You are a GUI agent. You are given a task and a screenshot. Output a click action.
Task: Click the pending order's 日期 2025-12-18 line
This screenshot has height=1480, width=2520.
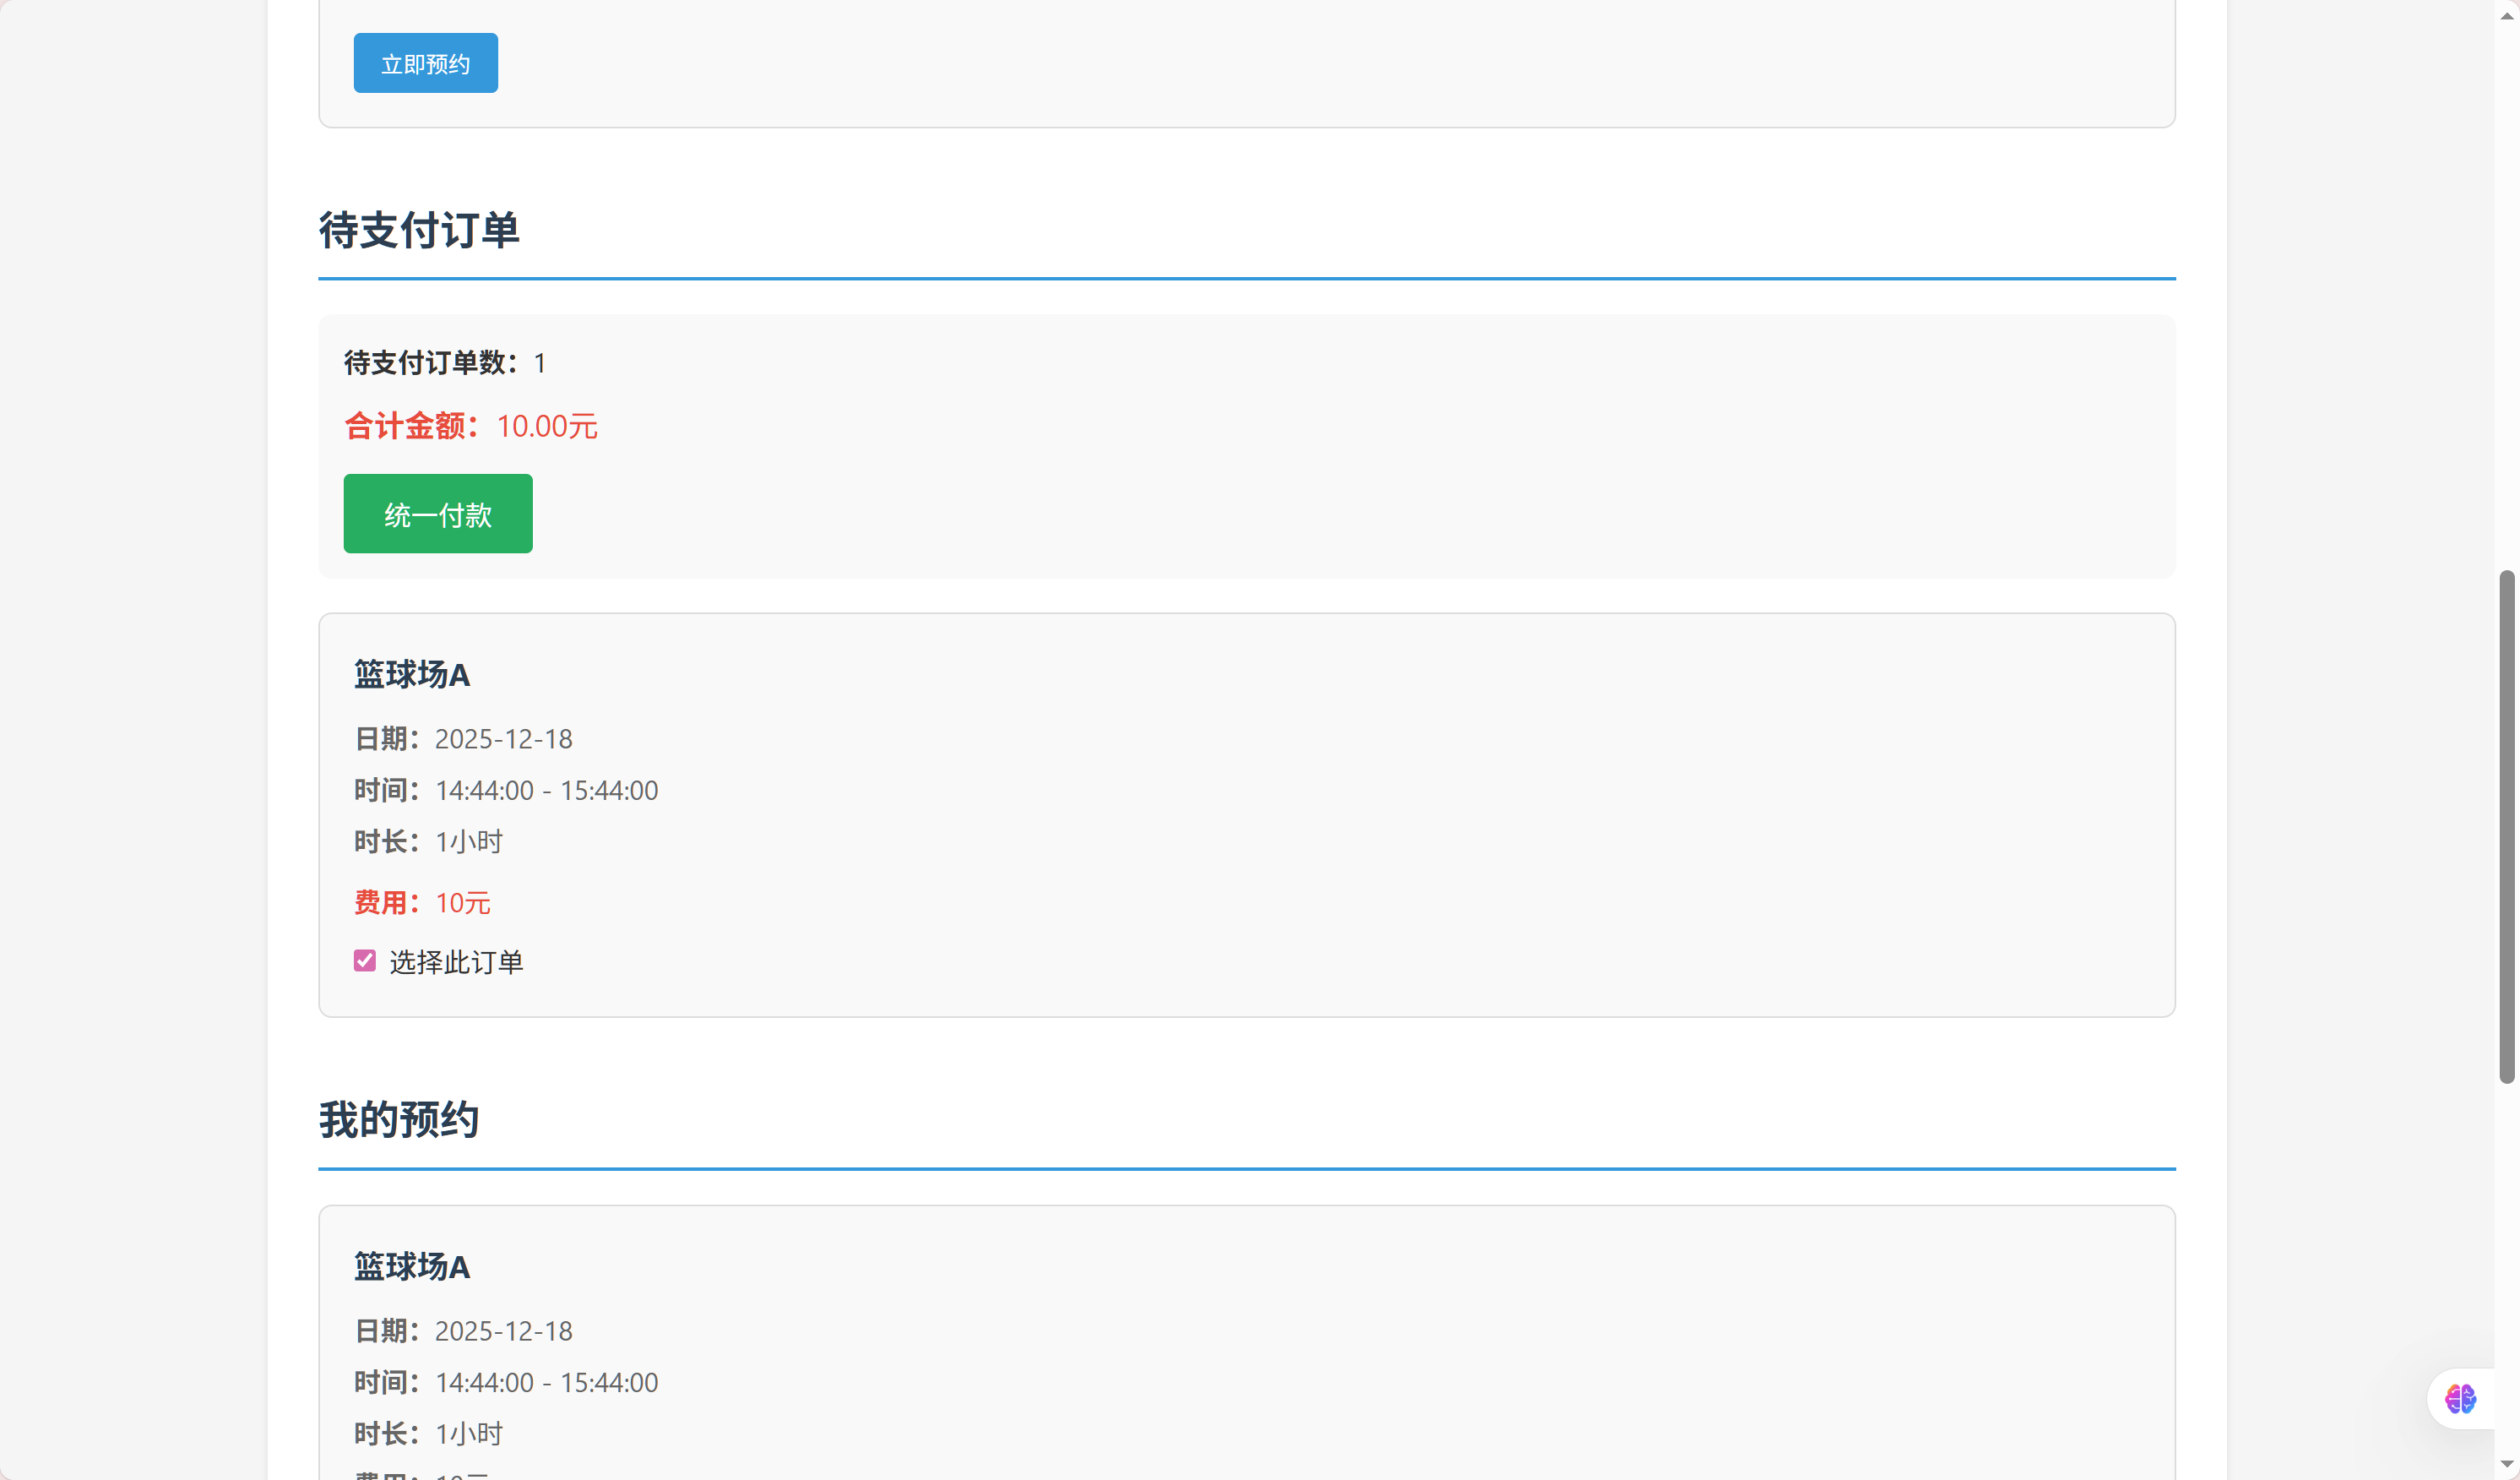pyautogui.click(x=464, y=739)
